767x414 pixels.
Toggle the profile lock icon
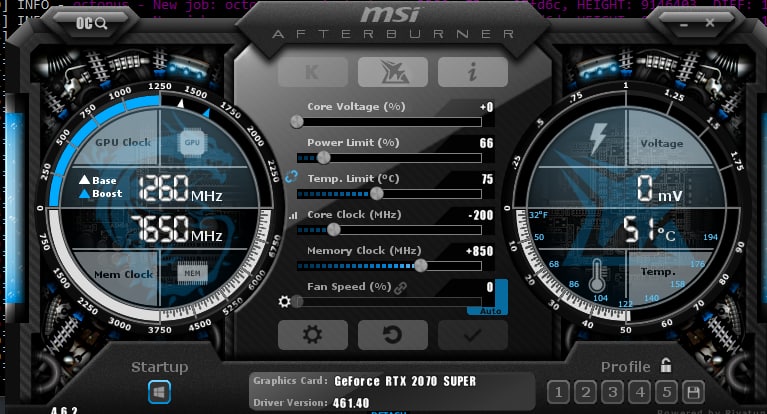[x=666, y=365]
